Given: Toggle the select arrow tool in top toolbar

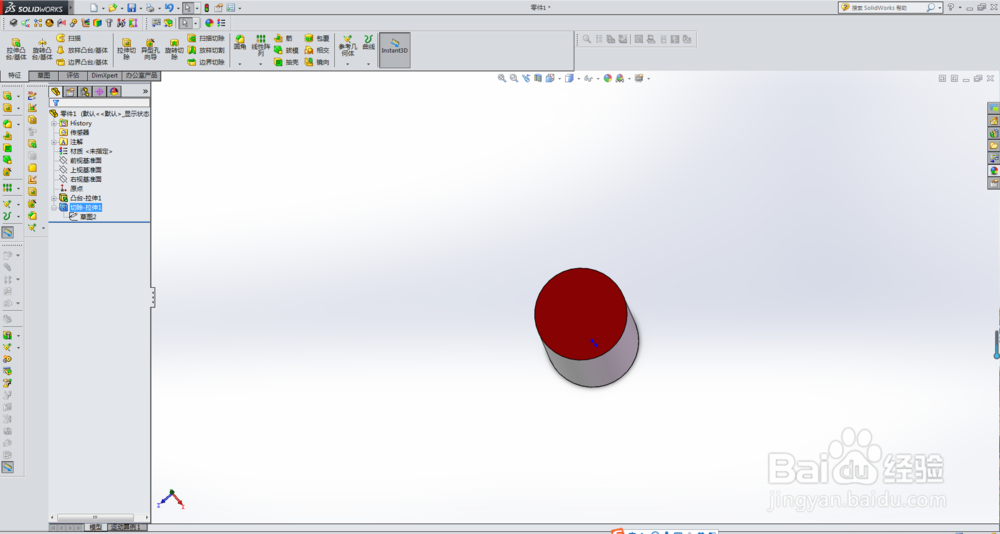Looking at the screenshot, I should pos(188,8).
